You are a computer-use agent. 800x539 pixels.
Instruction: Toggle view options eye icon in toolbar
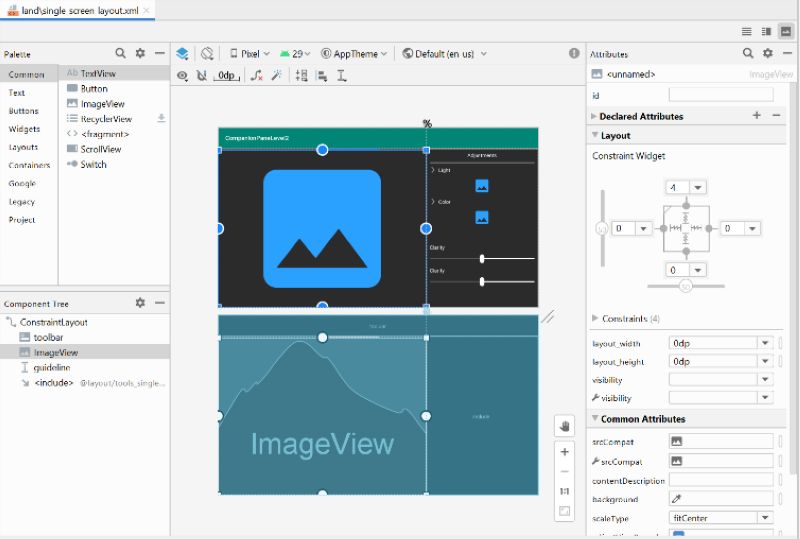click(x=182, y=76)
